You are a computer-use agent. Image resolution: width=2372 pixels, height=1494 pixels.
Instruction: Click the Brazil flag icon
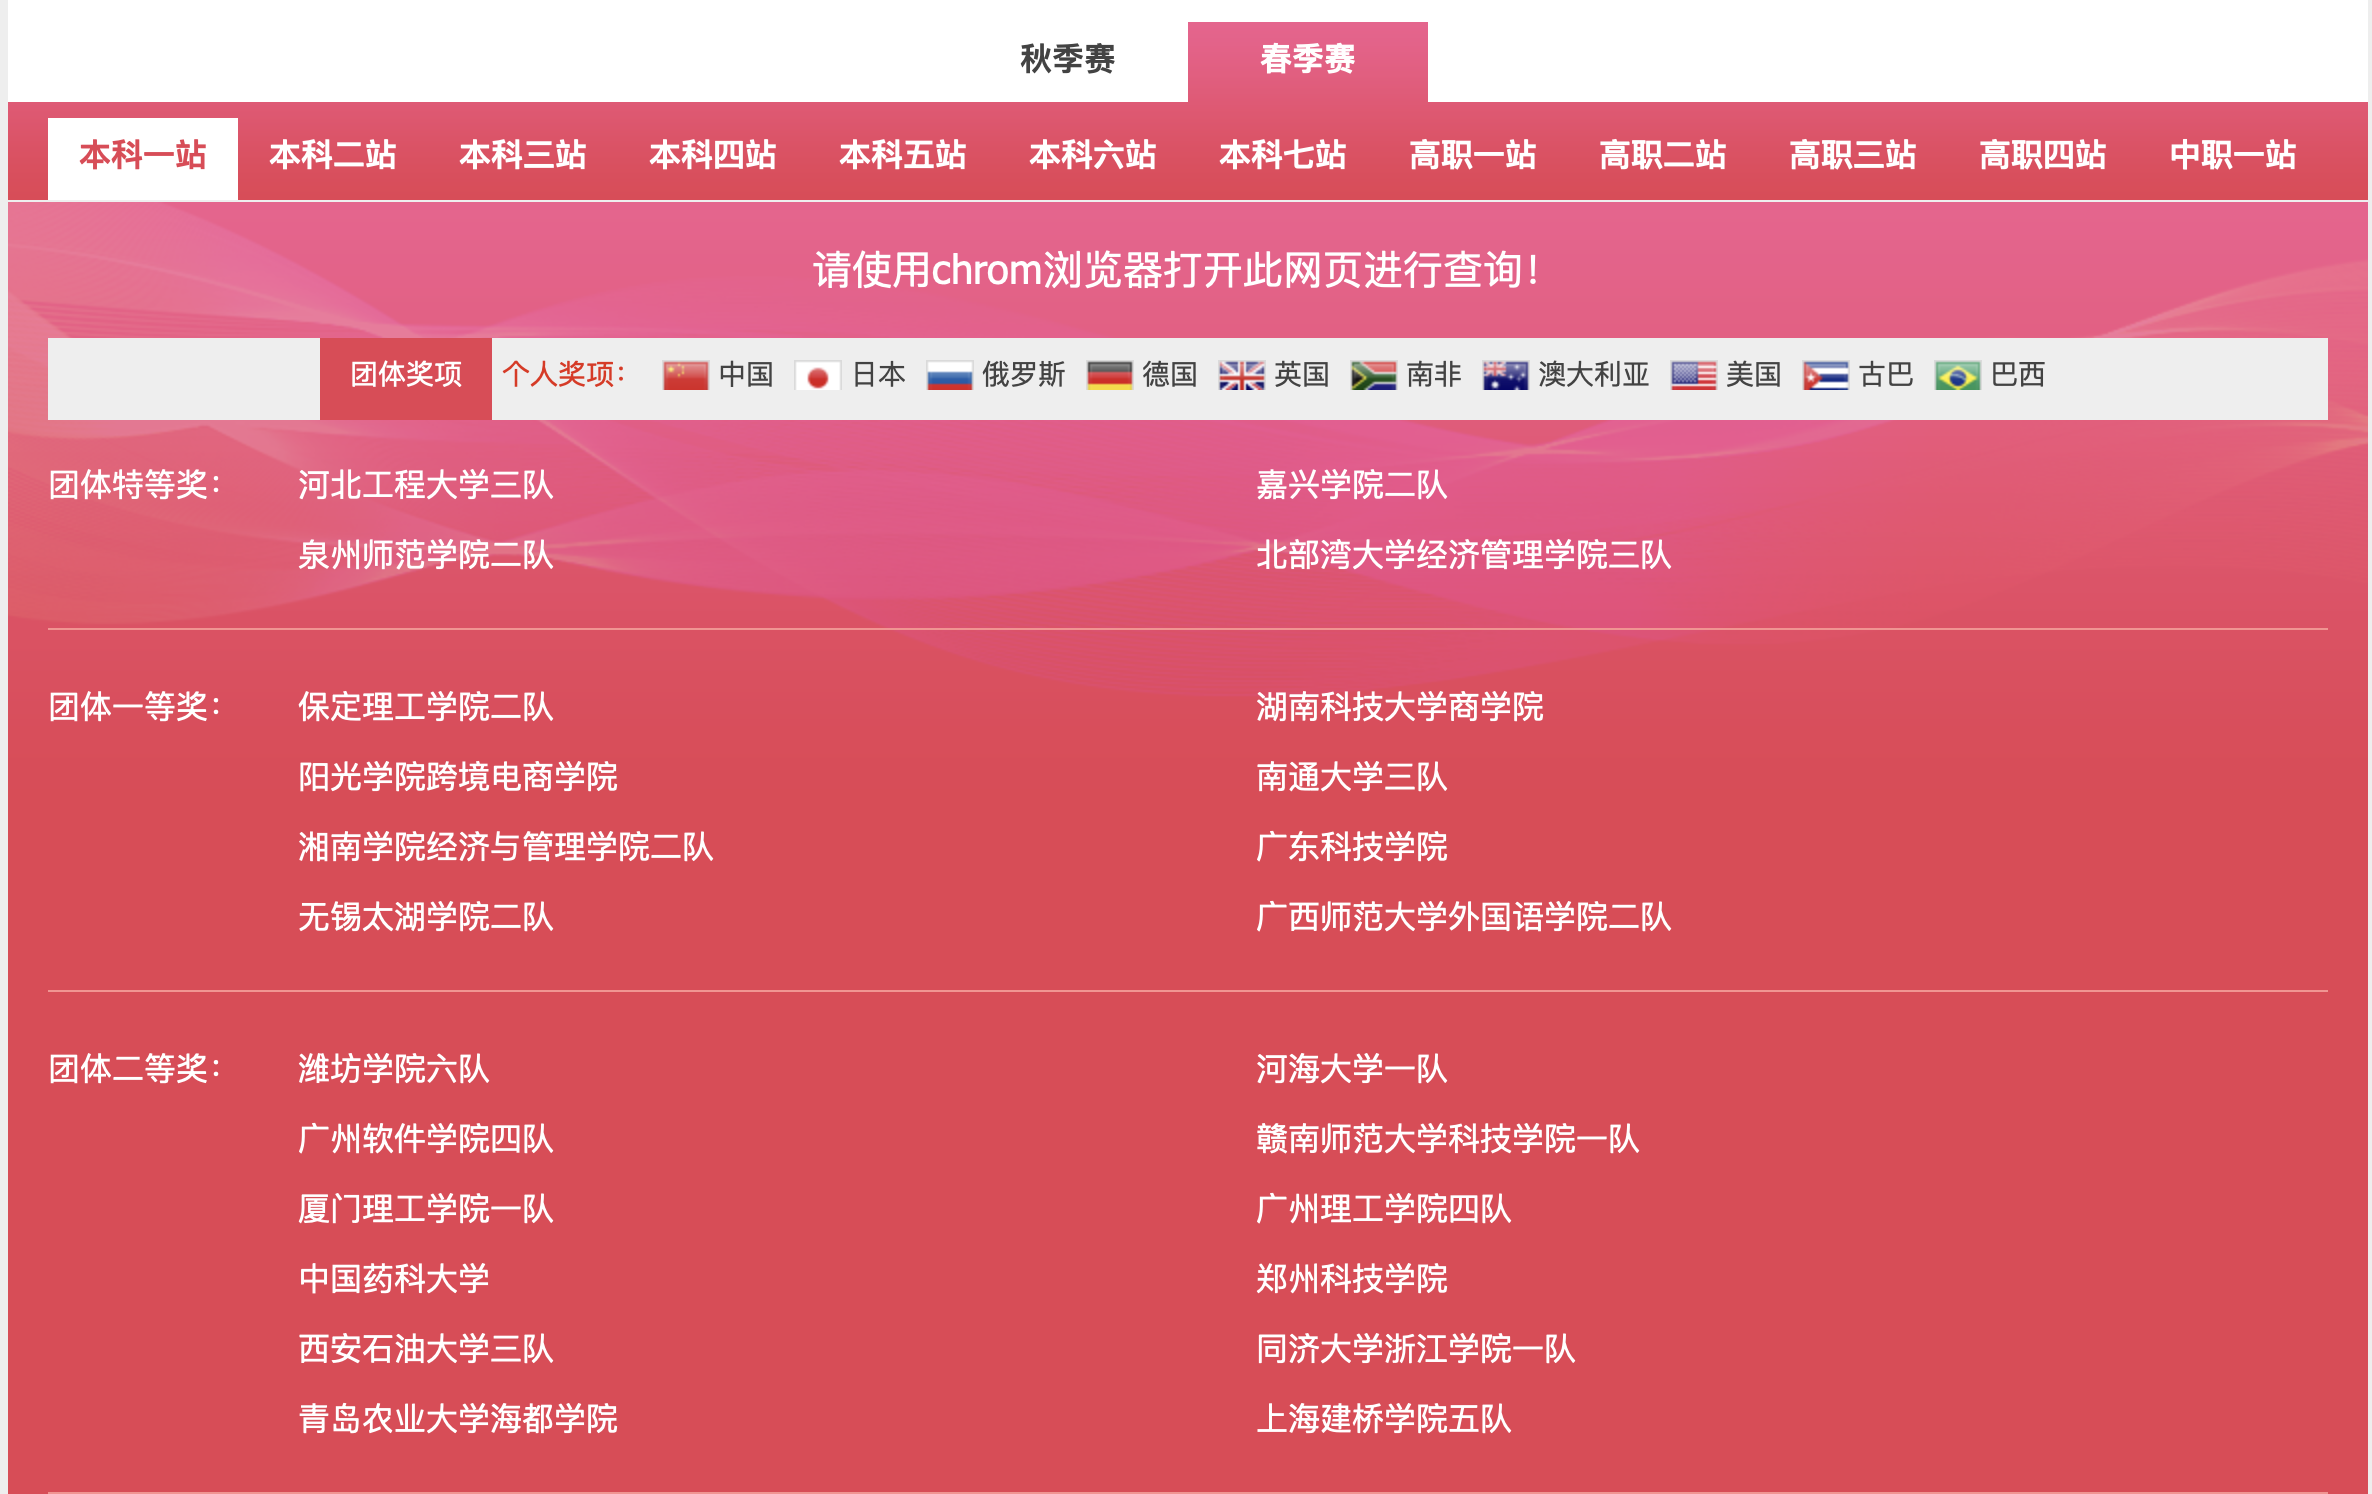(x=1957, y=376)
